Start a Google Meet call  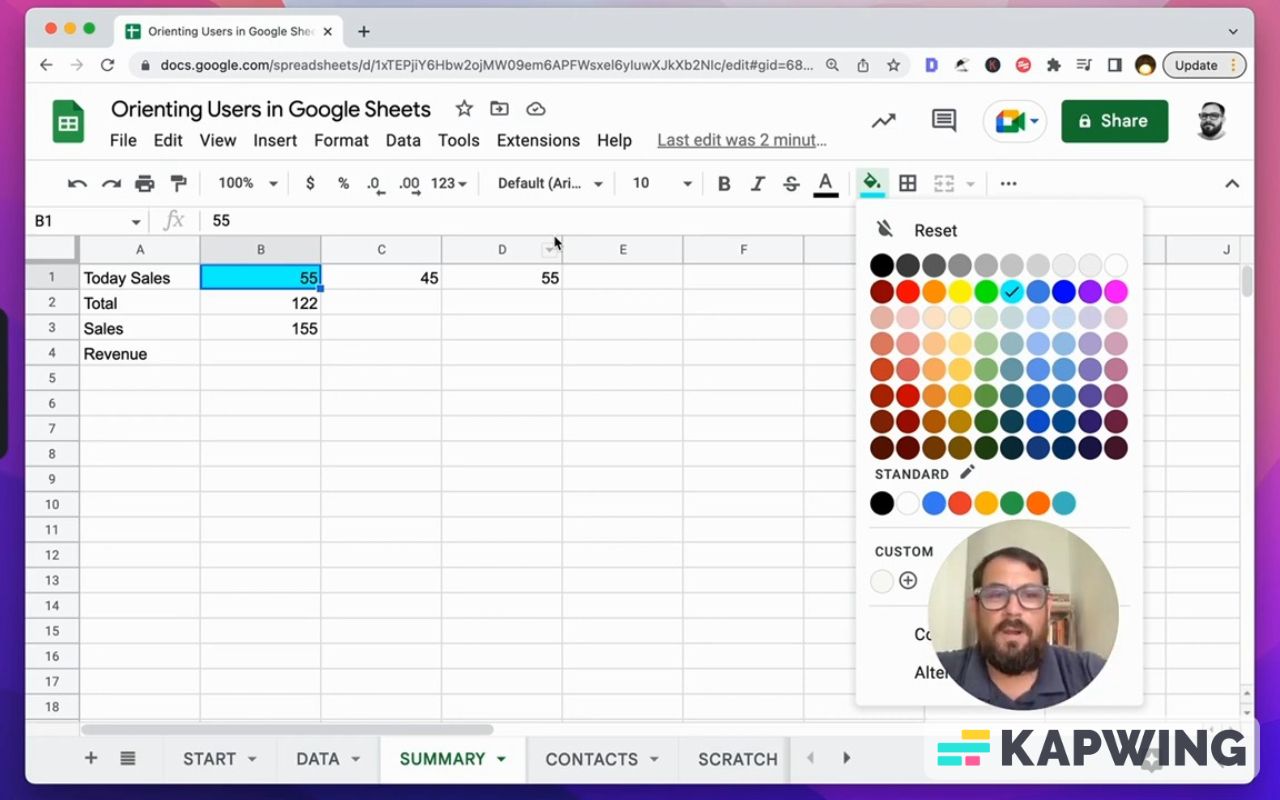pyautogui.click(x=1015, y=121)
